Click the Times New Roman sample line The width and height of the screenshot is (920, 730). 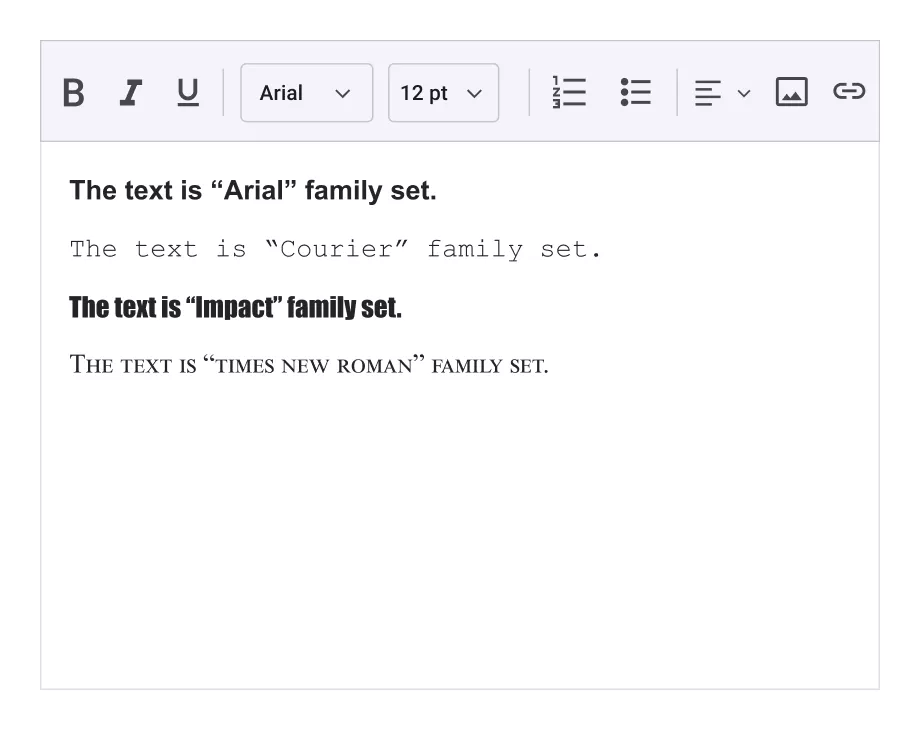coord(309,364)
